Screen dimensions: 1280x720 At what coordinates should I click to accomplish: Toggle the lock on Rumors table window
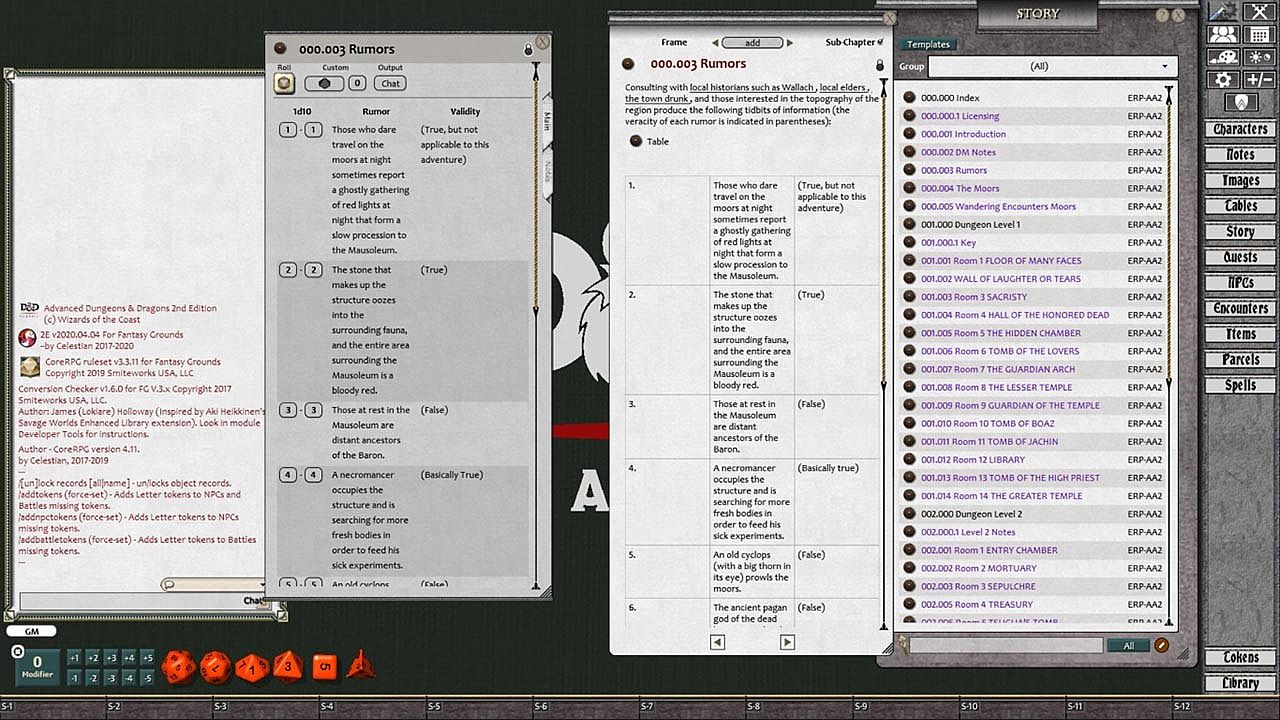coord(528,49)
